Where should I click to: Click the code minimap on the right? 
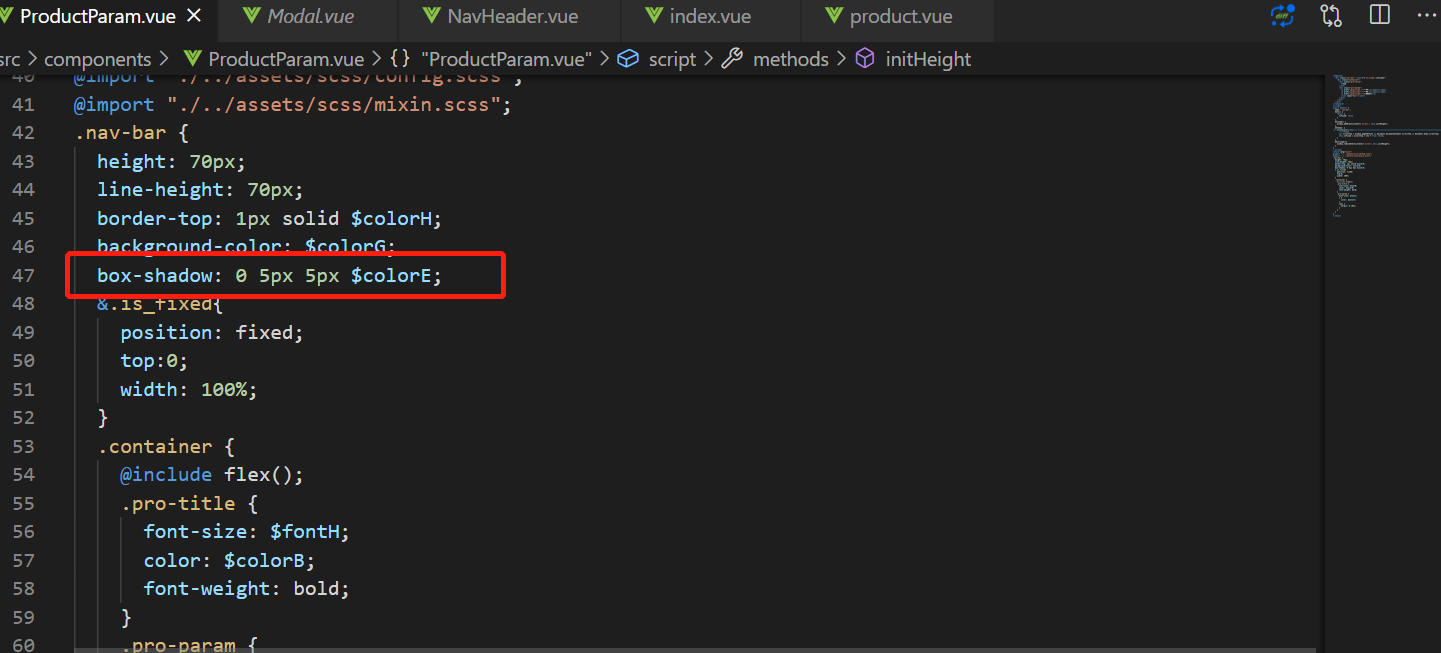point(1385,145)
